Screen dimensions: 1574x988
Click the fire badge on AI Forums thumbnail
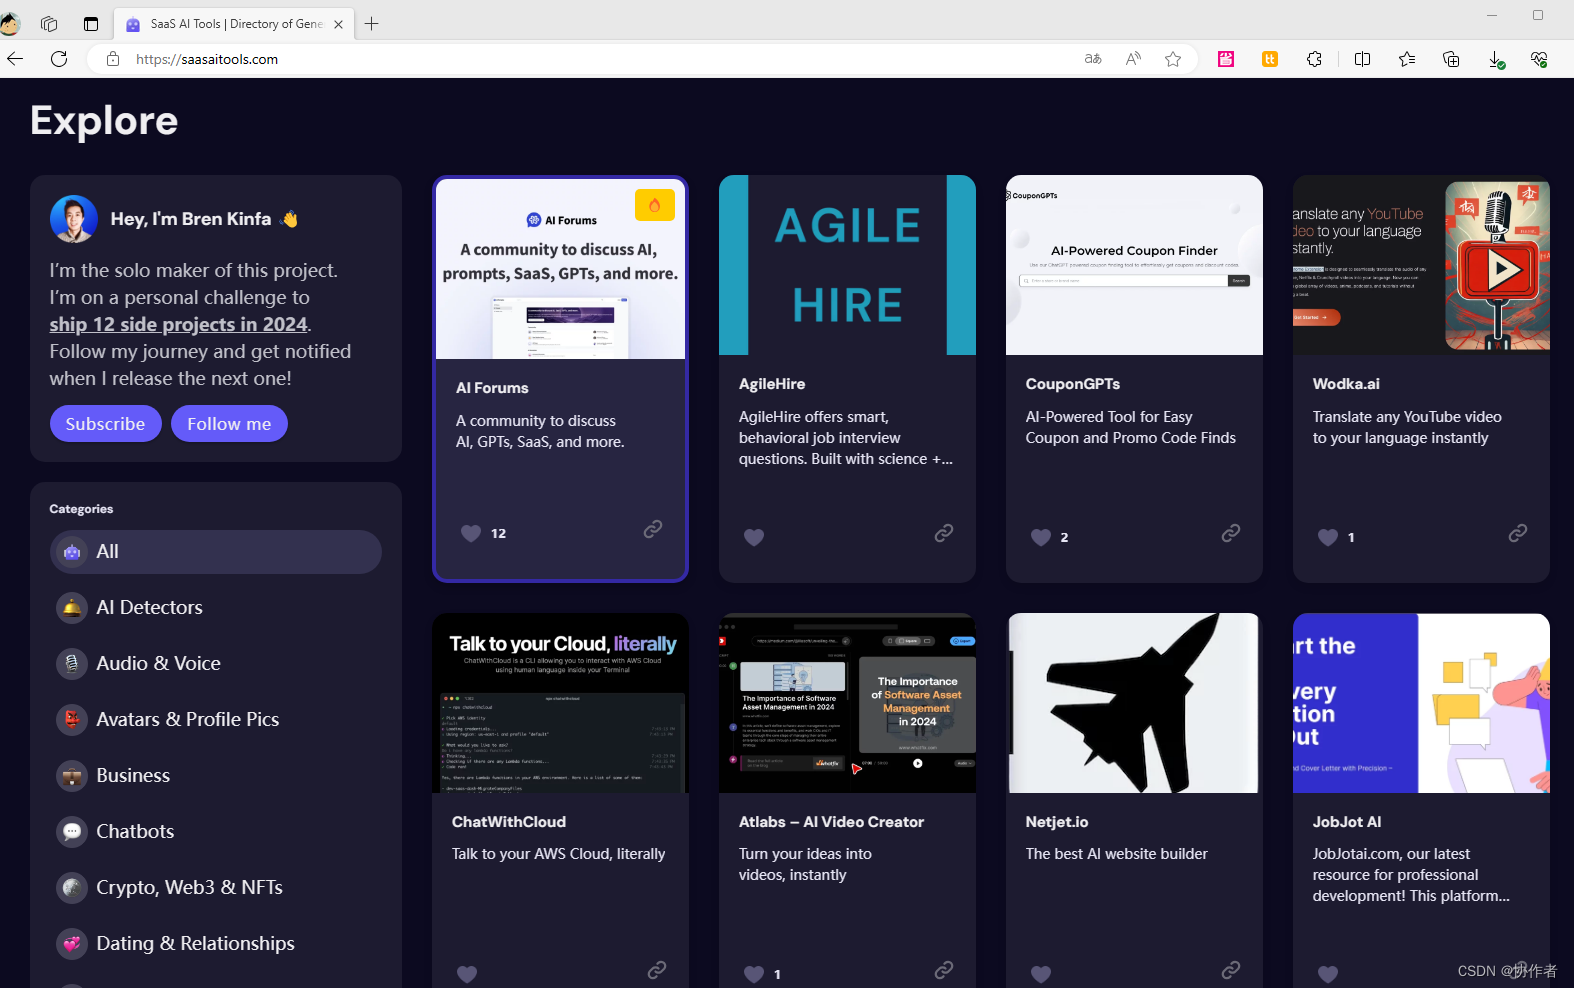point(655,205)
